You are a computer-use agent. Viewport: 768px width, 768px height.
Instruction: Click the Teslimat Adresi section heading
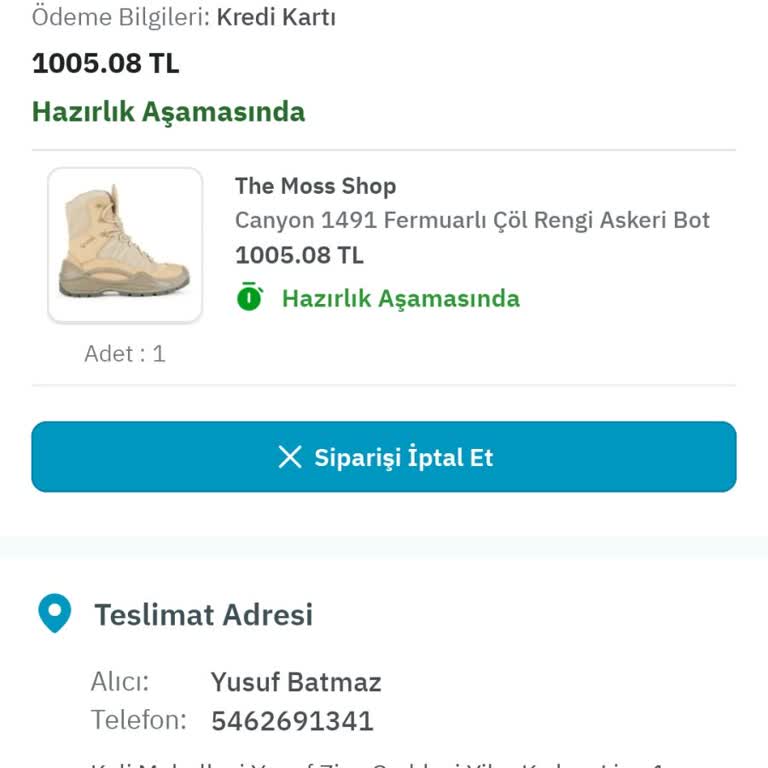203,614
